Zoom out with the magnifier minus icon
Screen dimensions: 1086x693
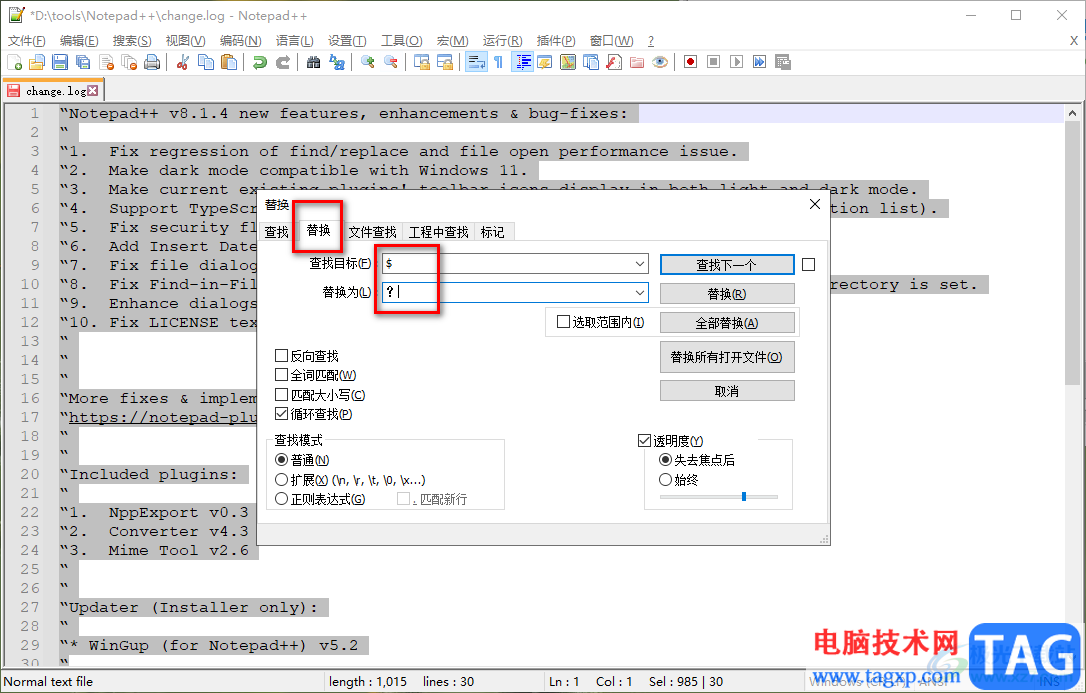click(x=391, y=62)
